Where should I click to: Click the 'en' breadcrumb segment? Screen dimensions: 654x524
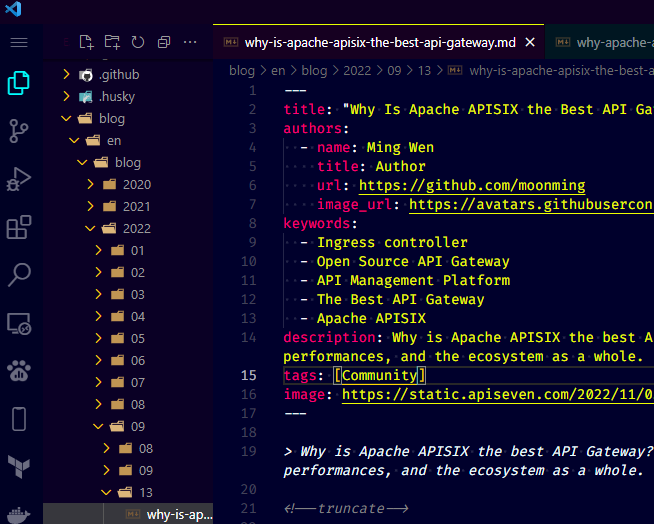pyautogui.click(x=278, y=71)
